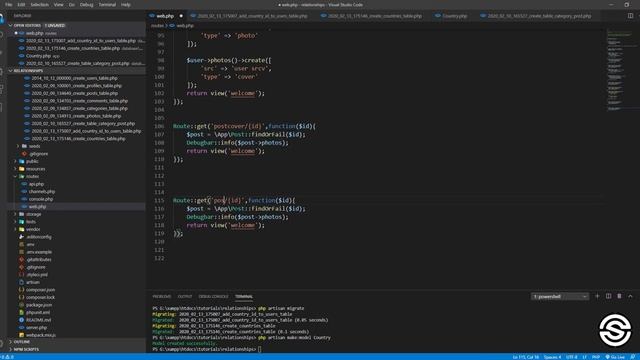Viewport: 640px width, 360px height.
Task: Add a new terminal with the plus icon
Action: pyautogui.click(x=597, y=296)
